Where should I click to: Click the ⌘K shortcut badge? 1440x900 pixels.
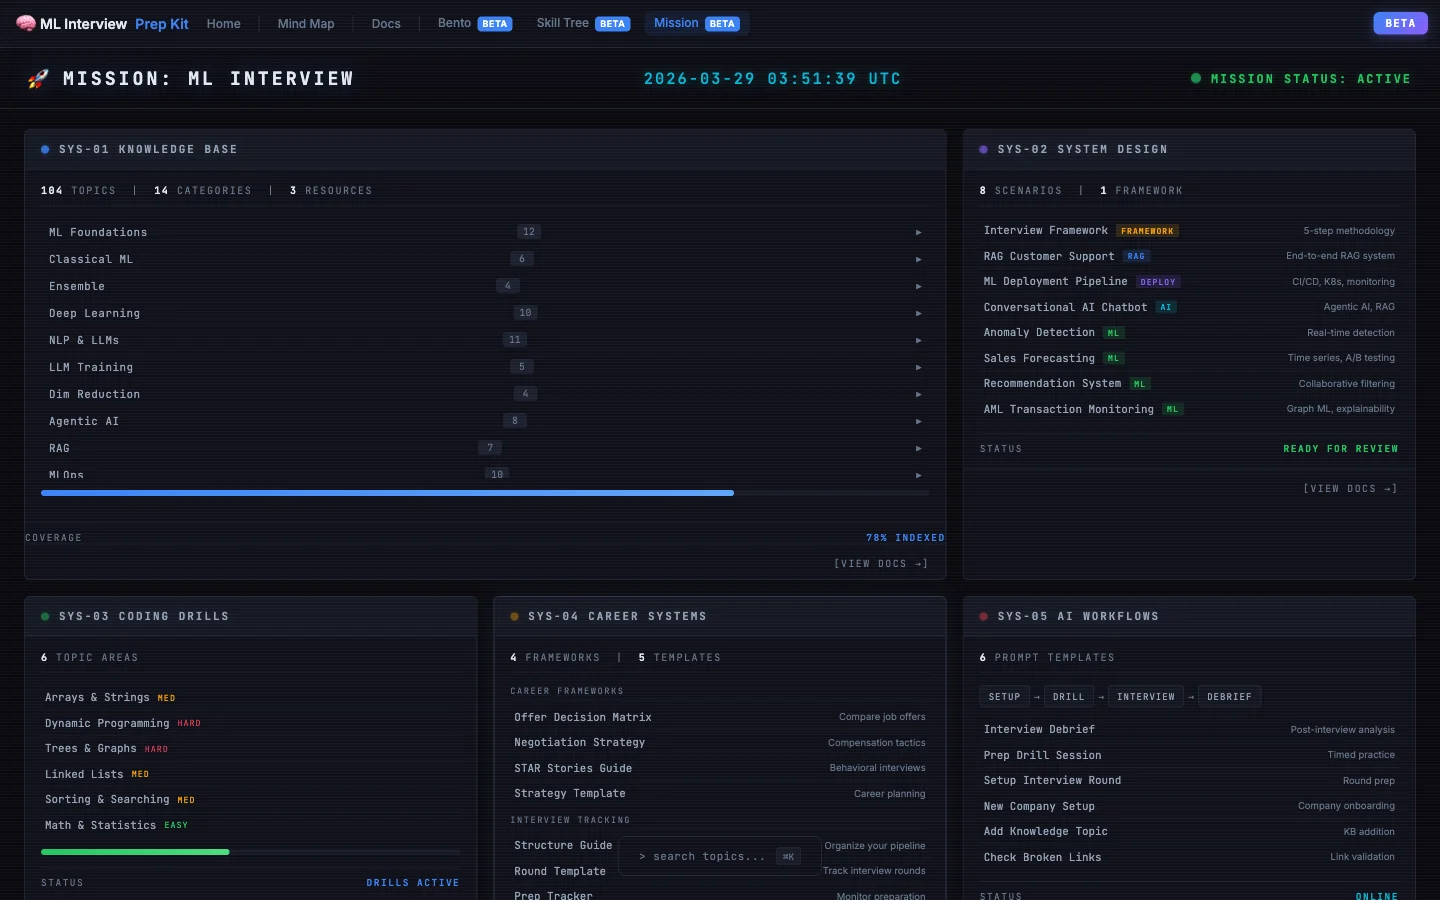(x=788, y=856)
